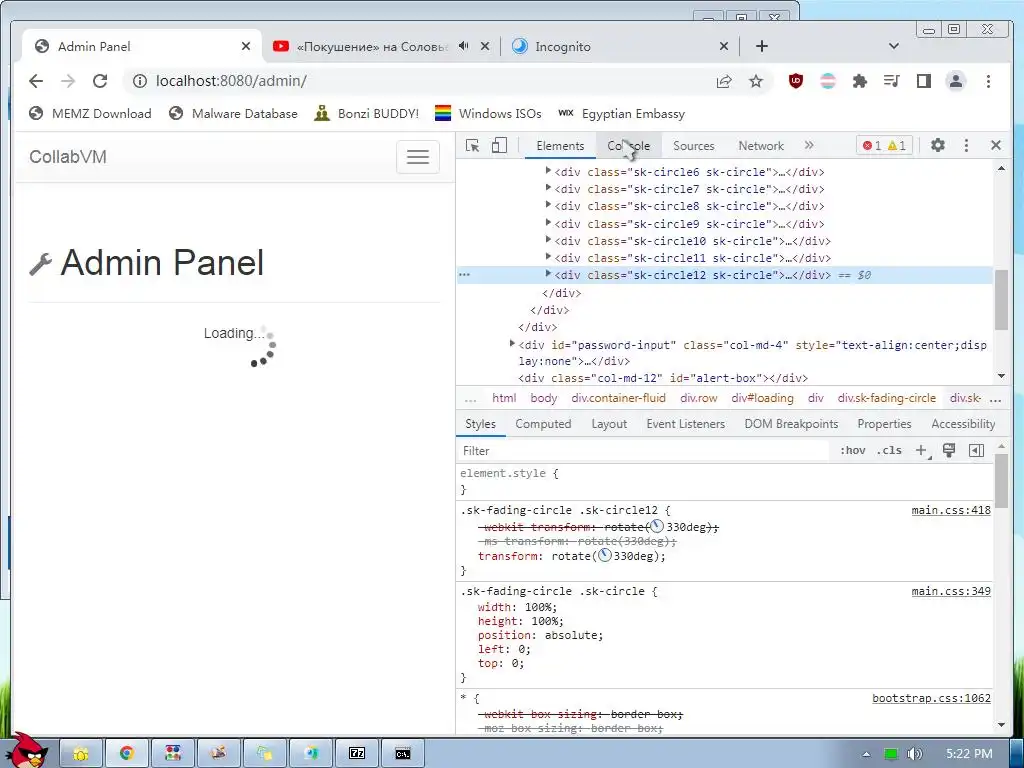The height and width of the screenshot is (768, 1024).
Task: Close the DevTools panel
Action: pos(996,145)
